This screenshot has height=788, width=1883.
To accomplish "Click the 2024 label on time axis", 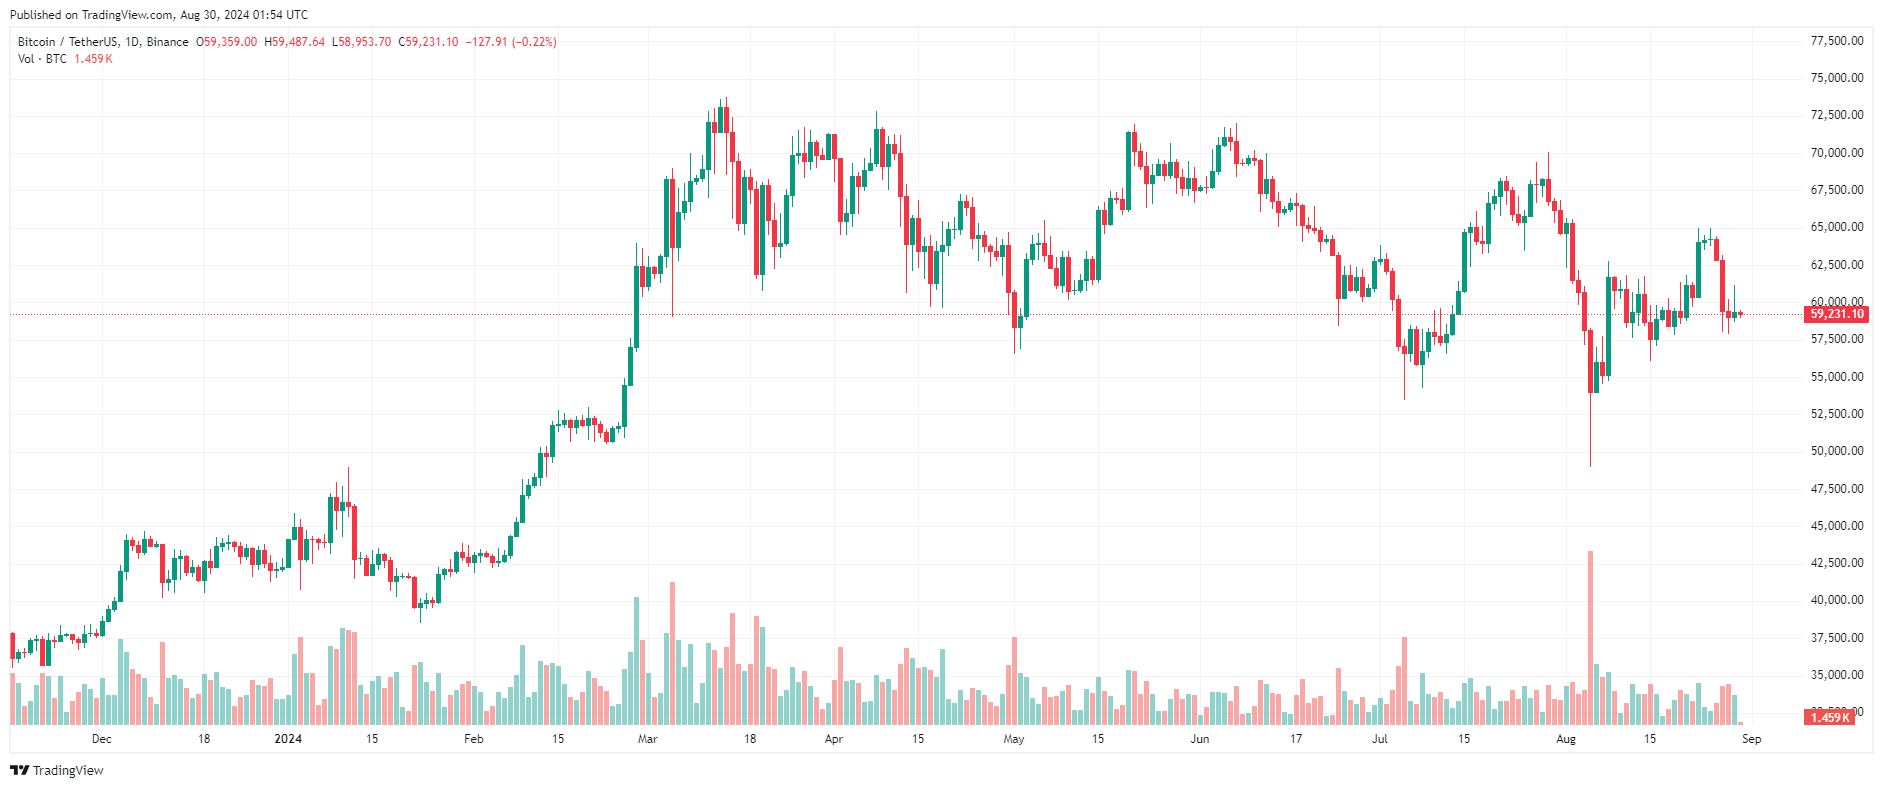I will (x=288, y=739).
